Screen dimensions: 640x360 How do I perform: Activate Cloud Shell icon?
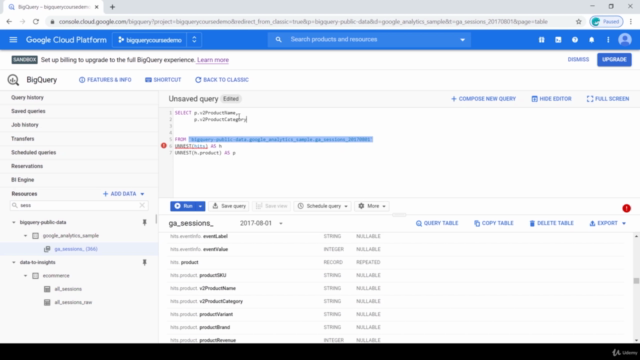tap(558, 40)
